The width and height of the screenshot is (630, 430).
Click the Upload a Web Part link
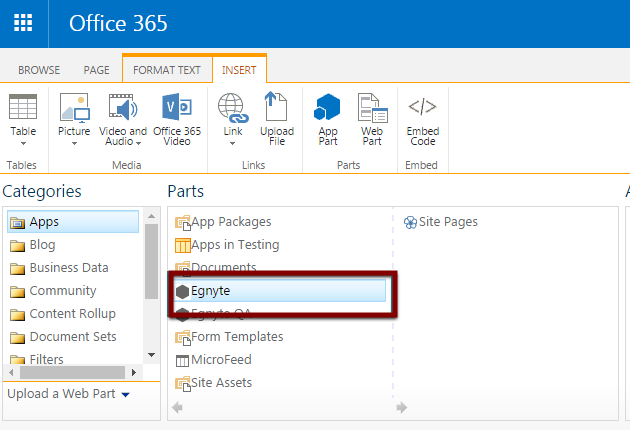pyautogui.click(x=61, y=393)
